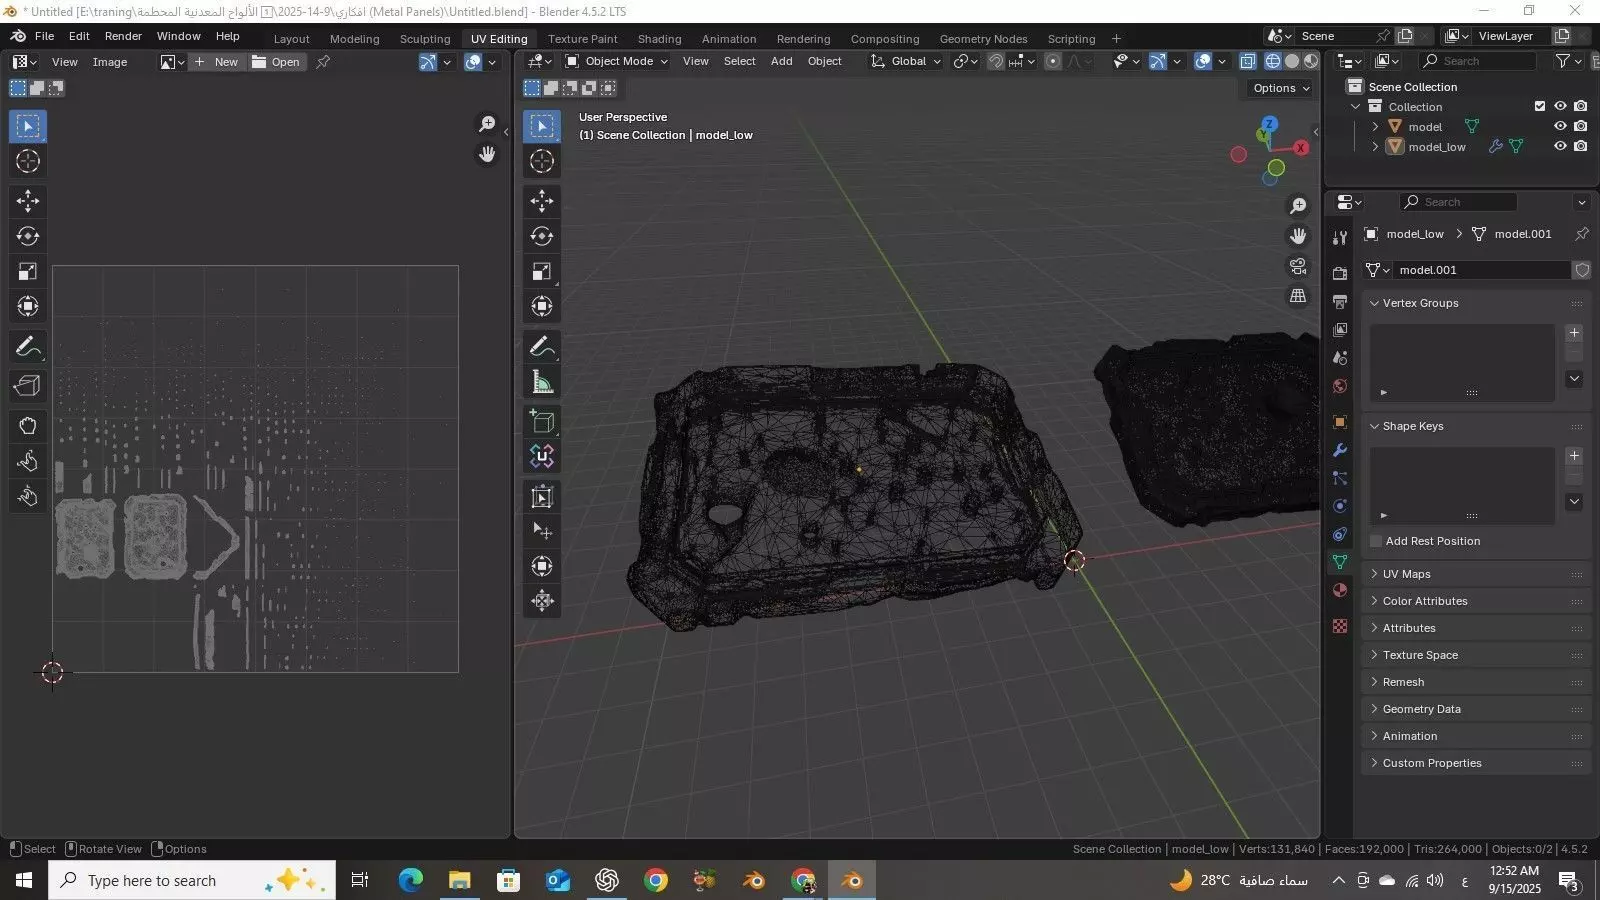Select the Cursor tool in 3D viewport
This screenshot has height=900, width=1600.
coord(542,161)
